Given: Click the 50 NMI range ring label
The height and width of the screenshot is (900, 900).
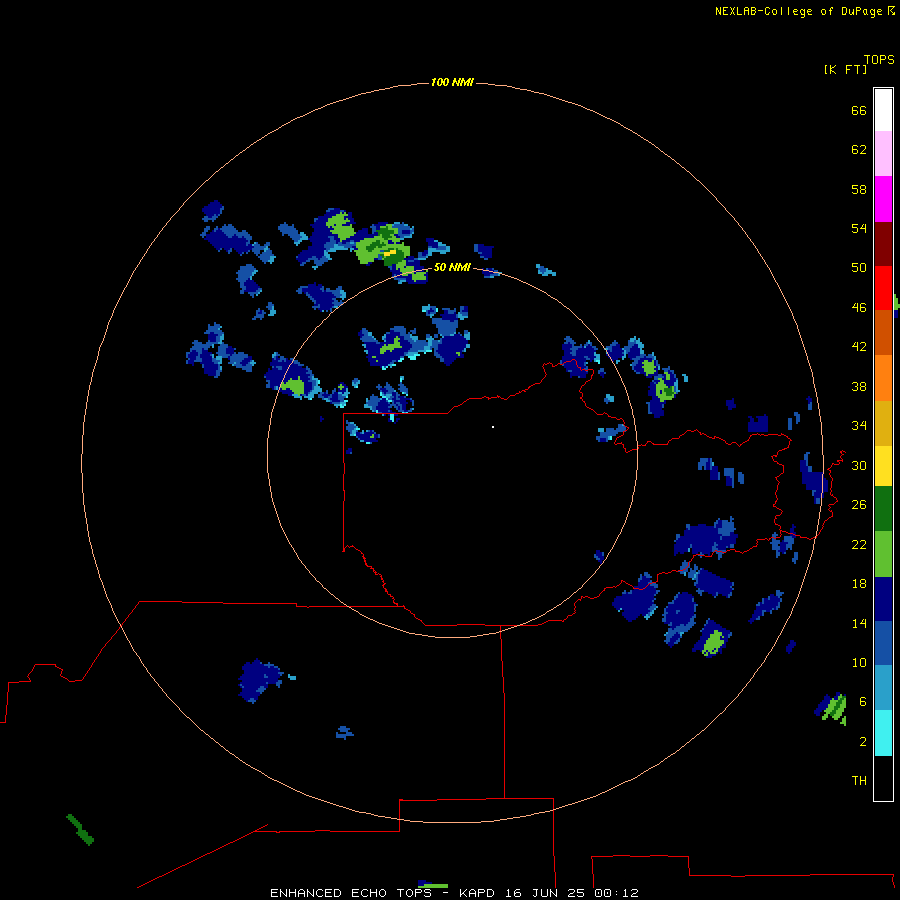Looking at the screenshot, I should 452,267.
